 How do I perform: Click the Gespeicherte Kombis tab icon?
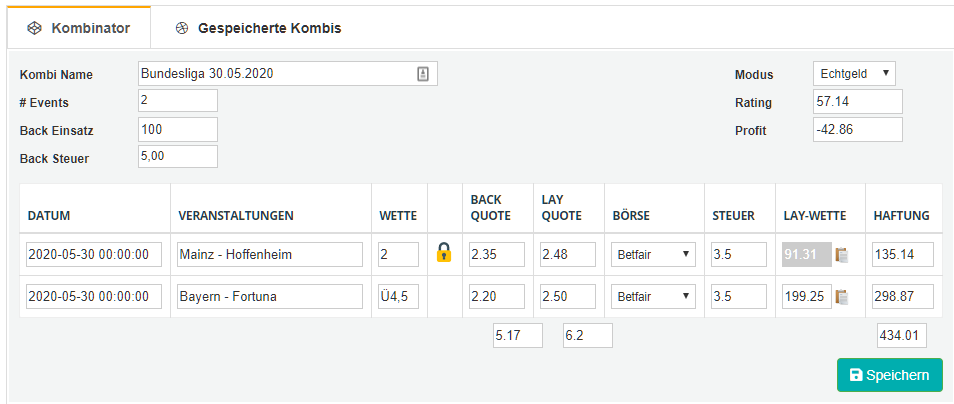(181, 28)
